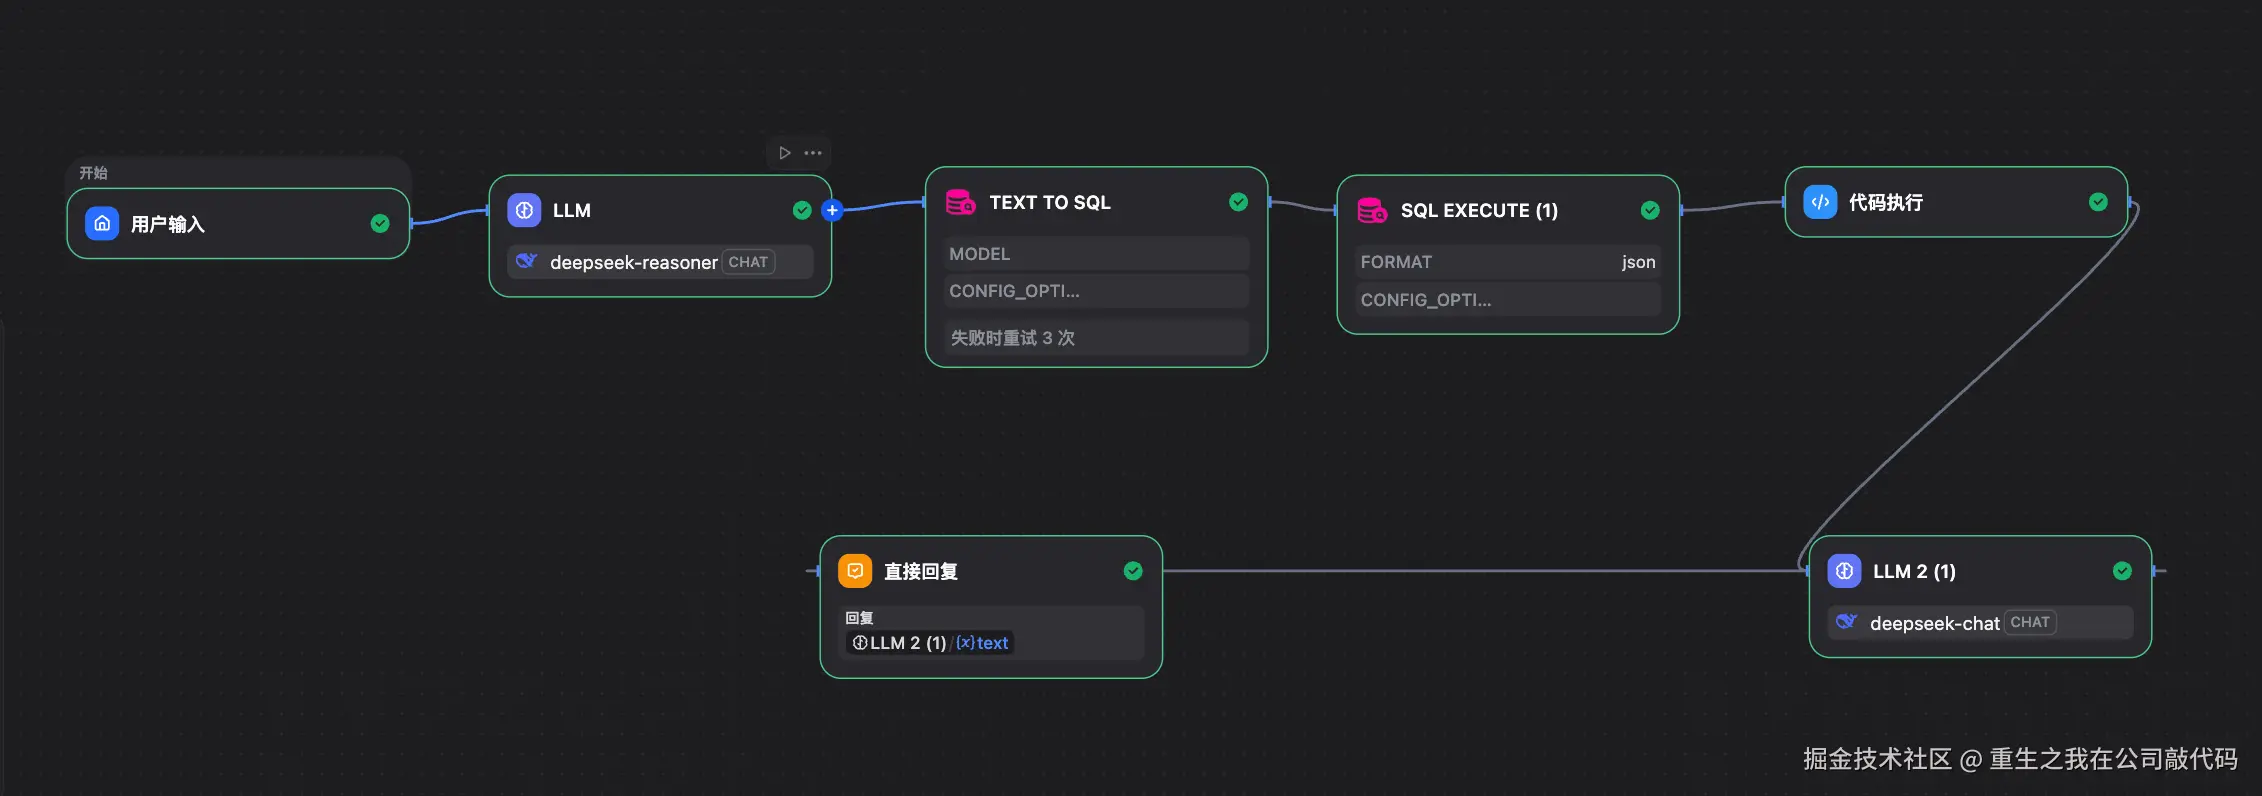The image size is (2262, 796).
Task: Click the FORMAT json row
Action: 1507,262
